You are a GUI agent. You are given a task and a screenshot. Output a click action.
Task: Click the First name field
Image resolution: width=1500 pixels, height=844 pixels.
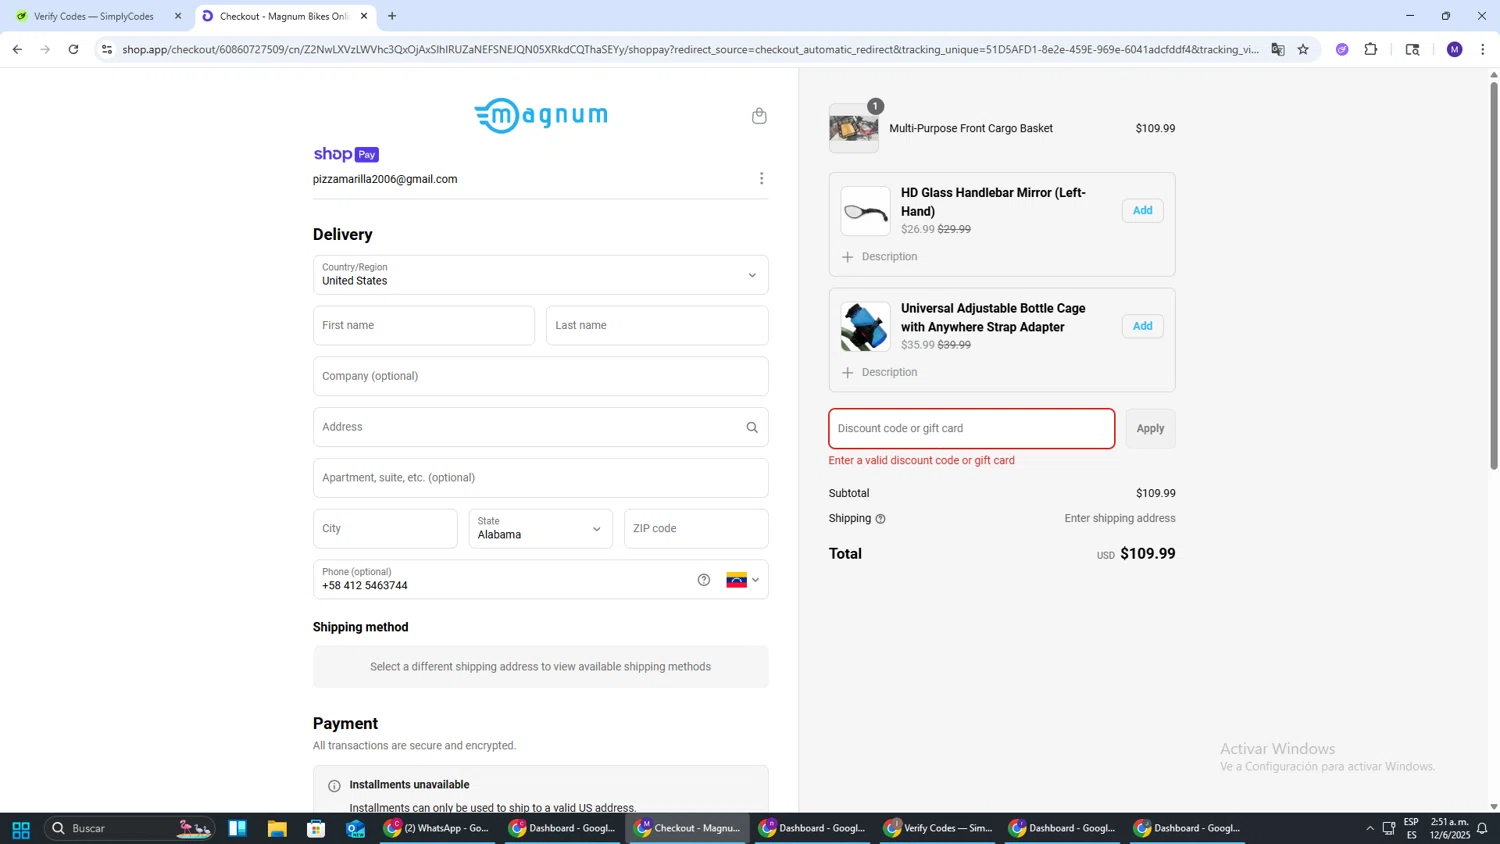pyautogui.click(x=424, y=326)
